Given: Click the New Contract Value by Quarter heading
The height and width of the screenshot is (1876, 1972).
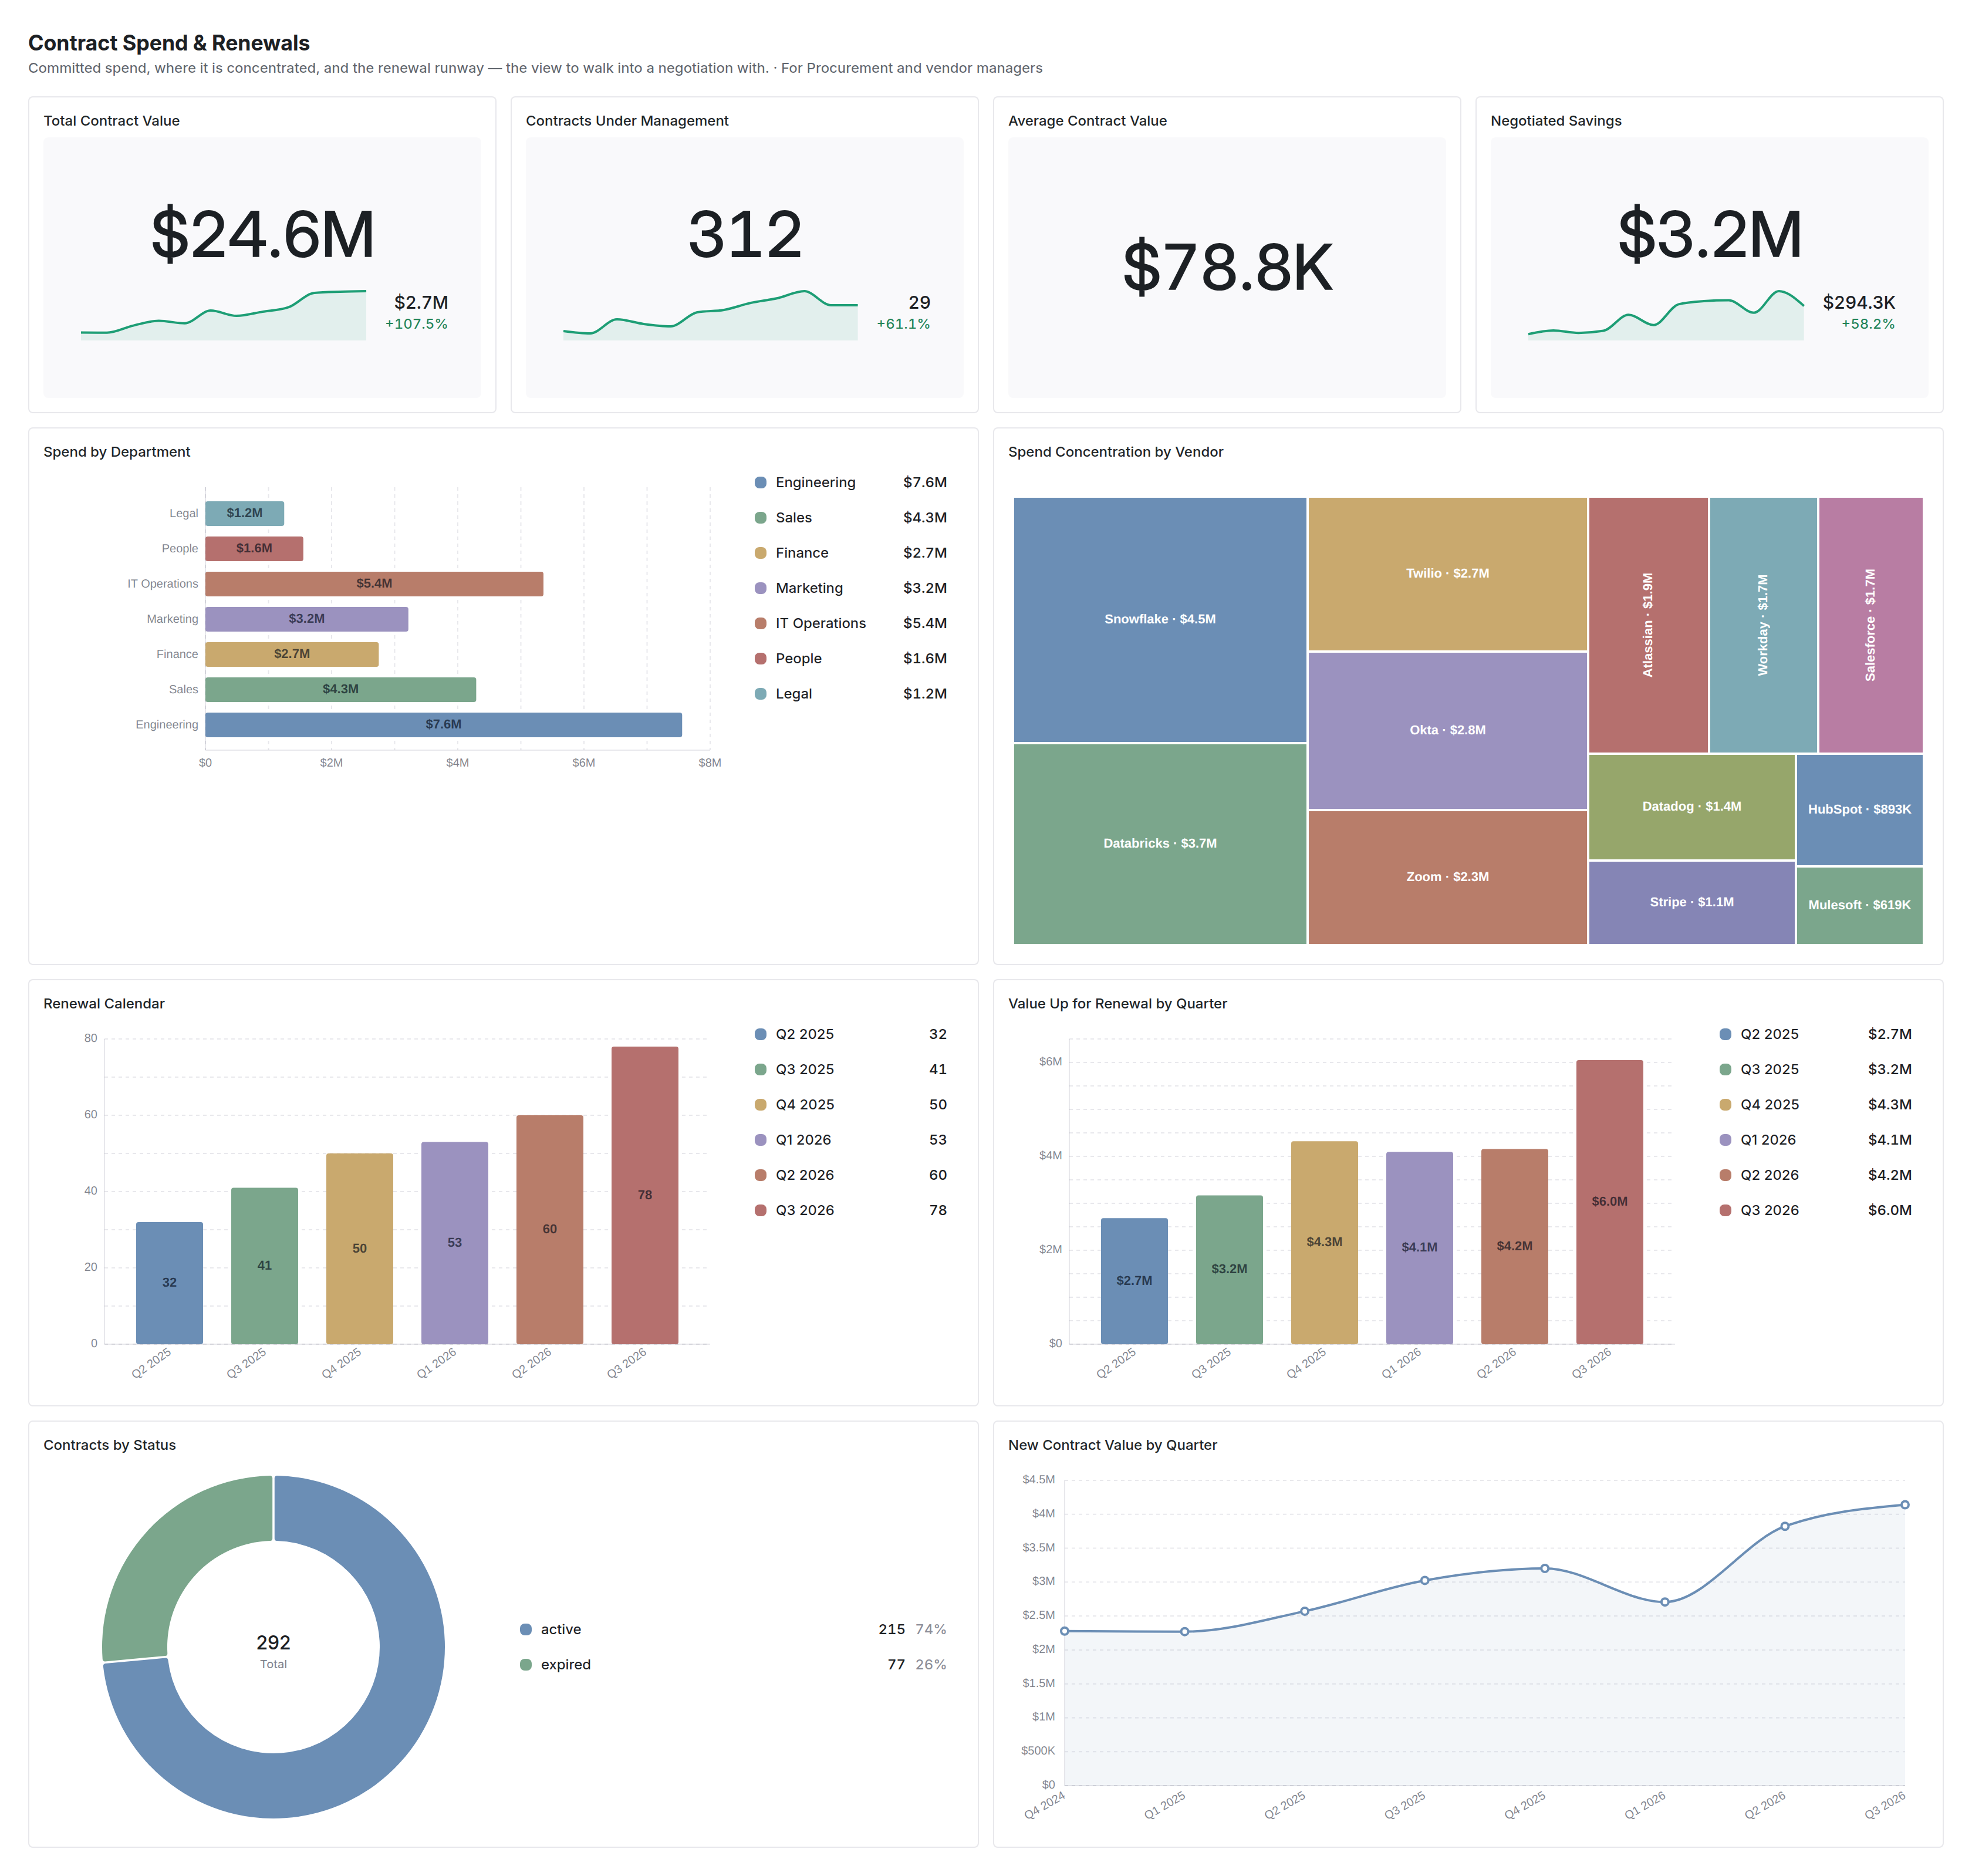Looking at the screenshot, I should coord(1112,1445).
